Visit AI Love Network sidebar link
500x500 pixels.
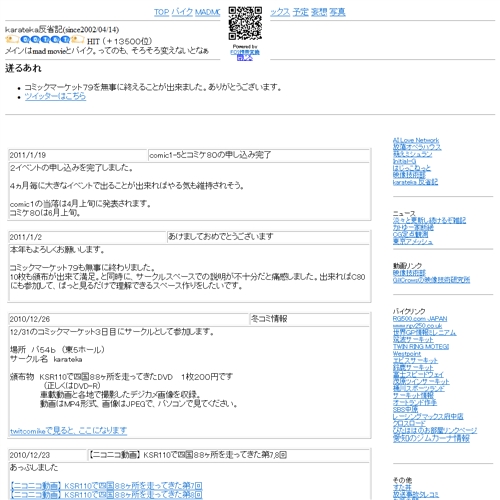(416, 140)
